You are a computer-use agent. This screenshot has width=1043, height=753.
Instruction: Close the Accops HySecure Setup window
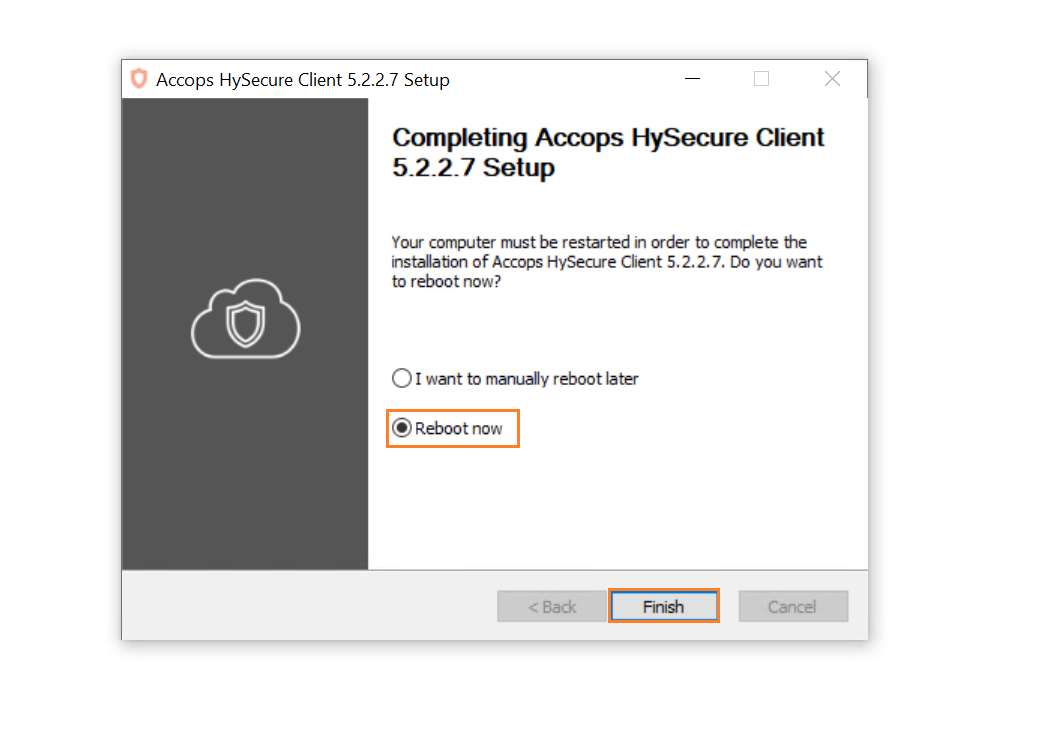tap(832, 78)
